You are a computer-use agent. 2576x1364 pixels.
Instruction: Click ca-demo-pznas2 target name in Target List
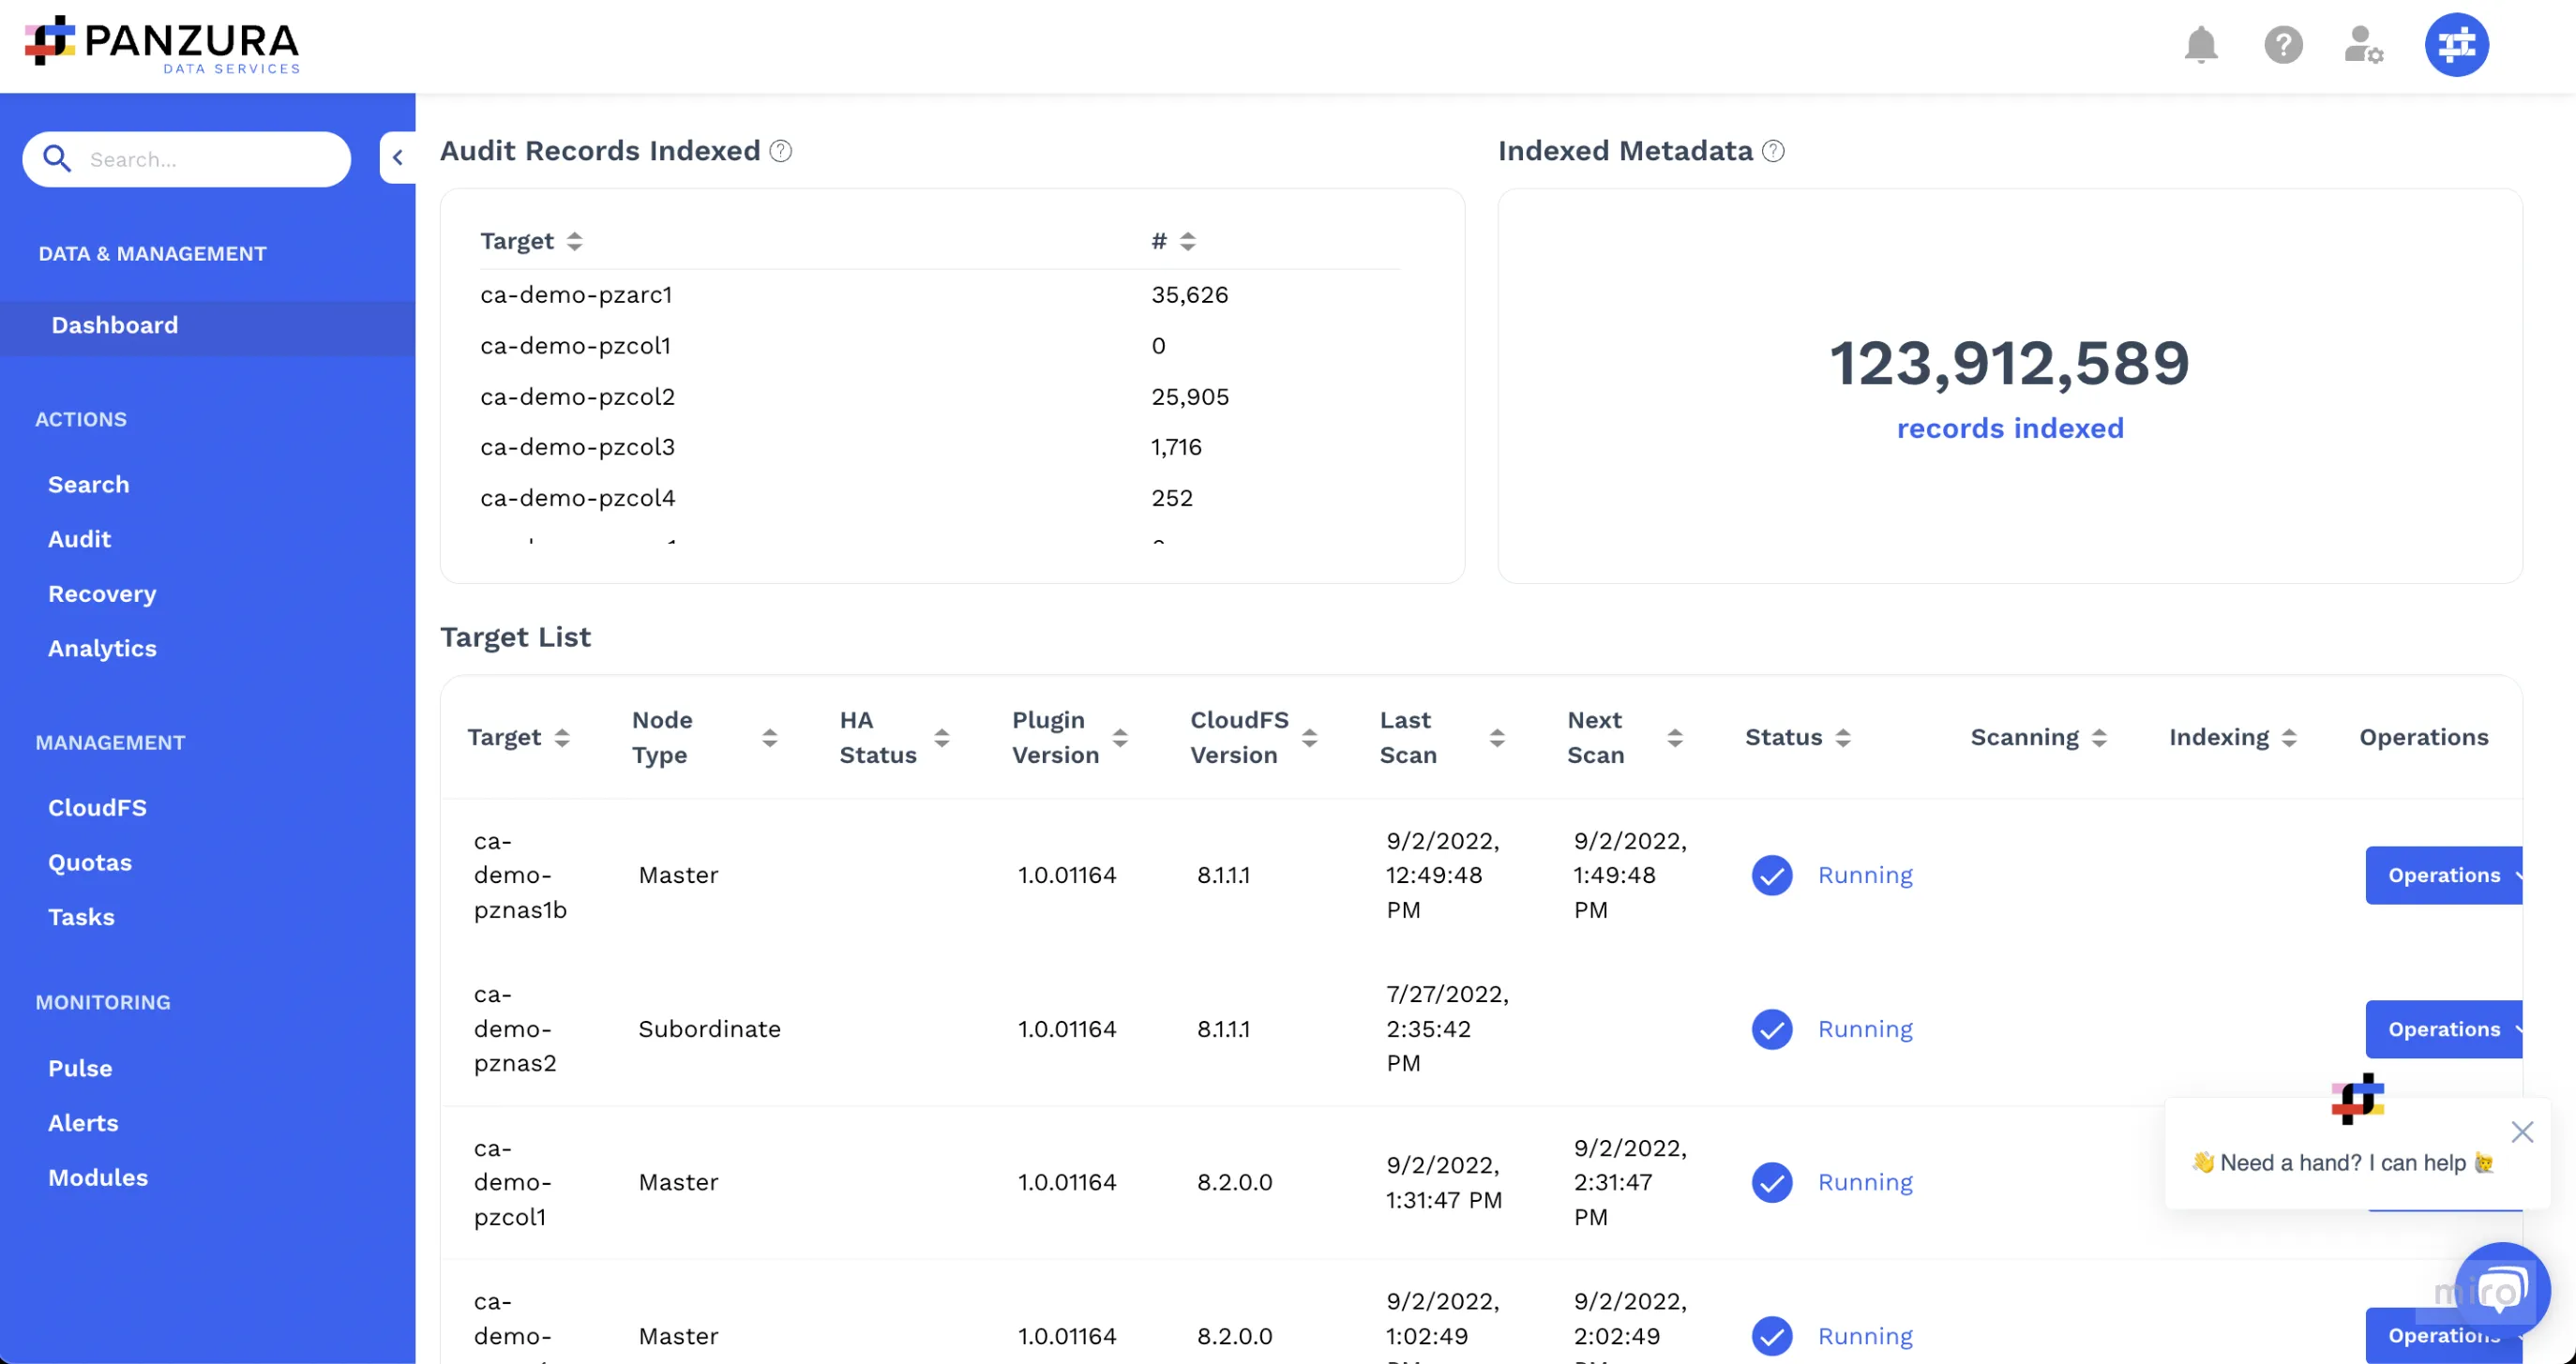pos(515,1030)
